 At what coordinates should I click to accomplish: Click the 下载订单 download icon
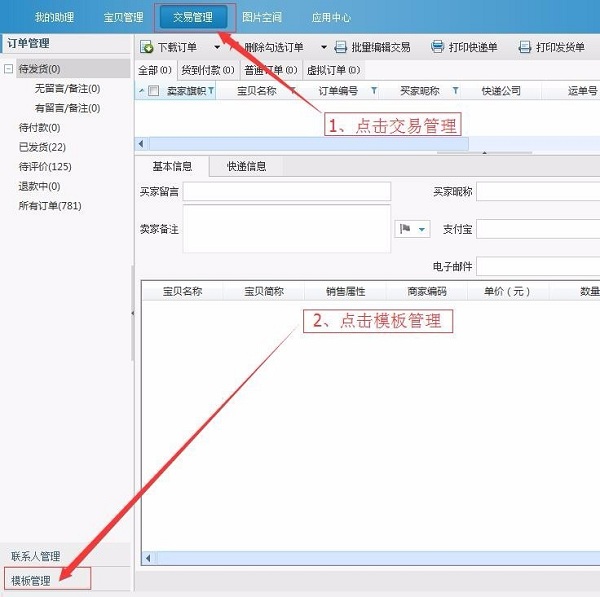tap(147, 48)
